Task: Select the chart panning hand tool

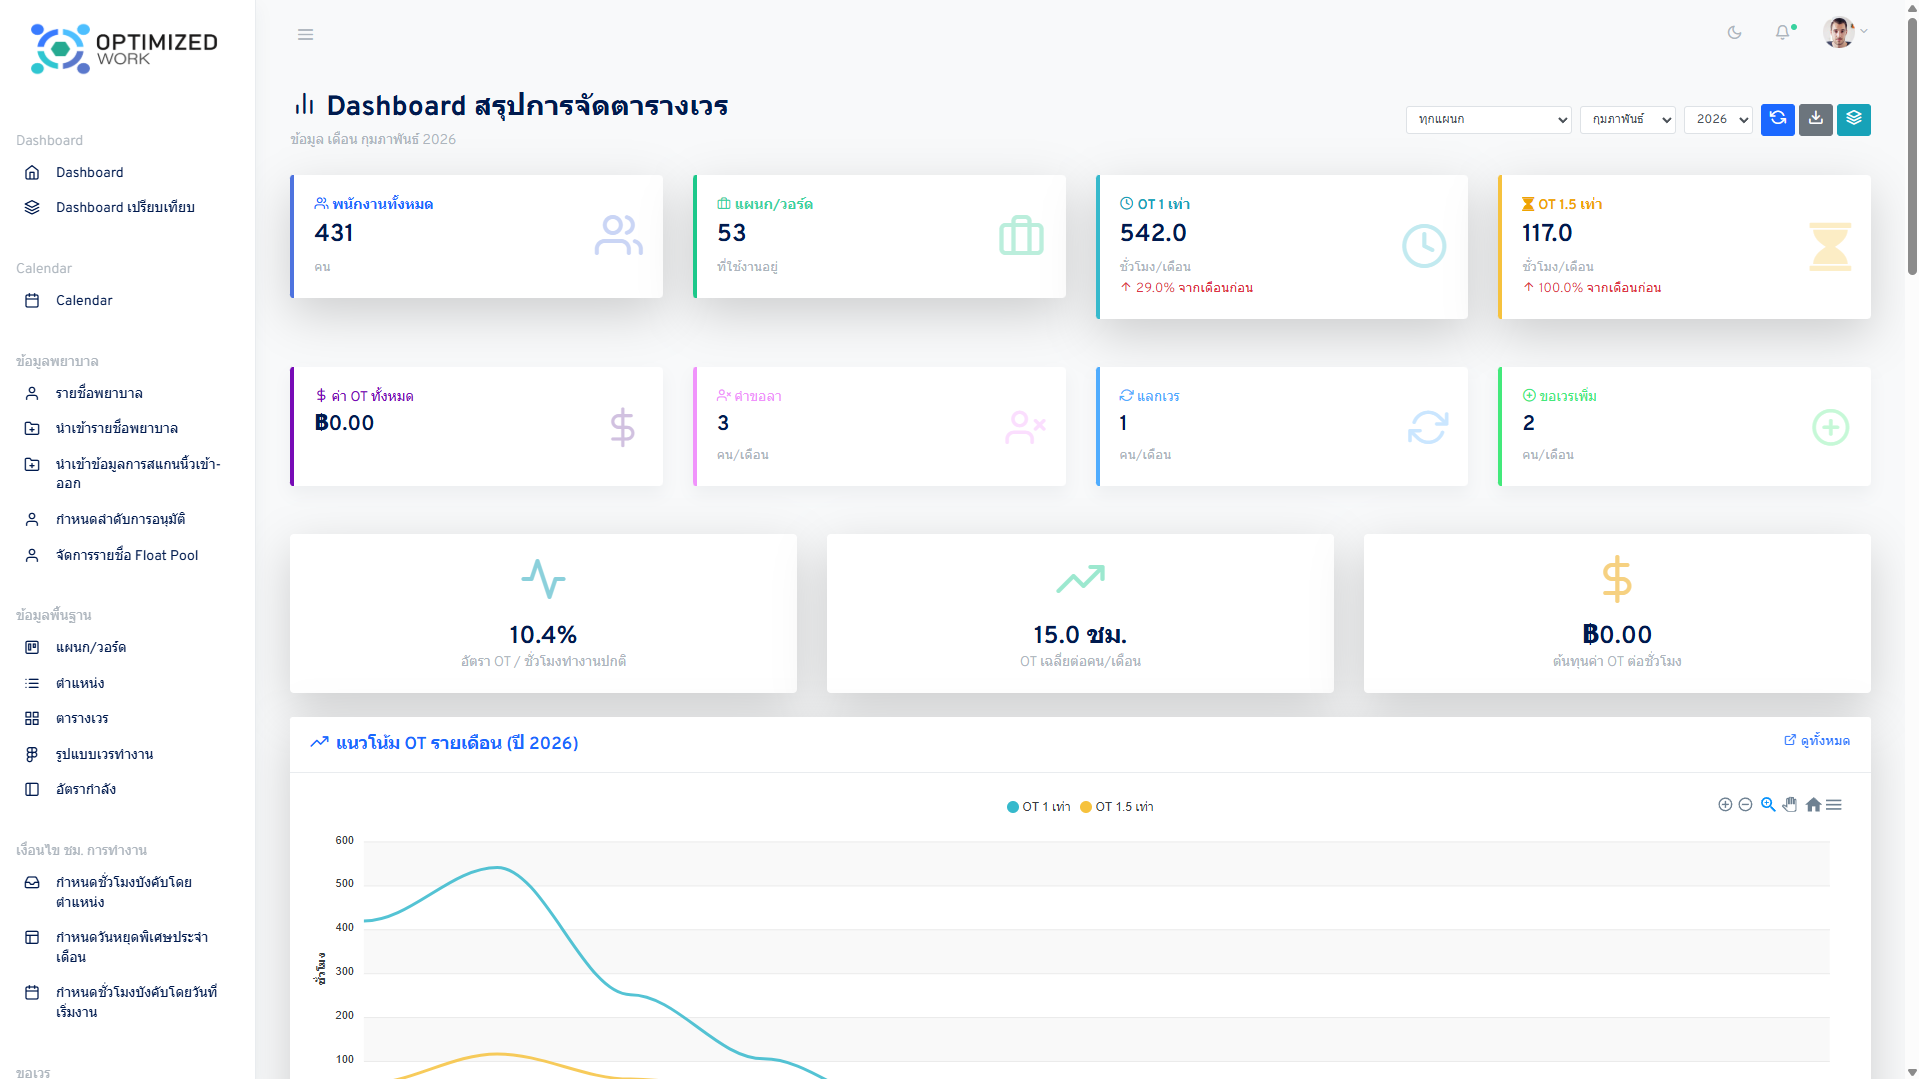Action: click(1790, 805)
